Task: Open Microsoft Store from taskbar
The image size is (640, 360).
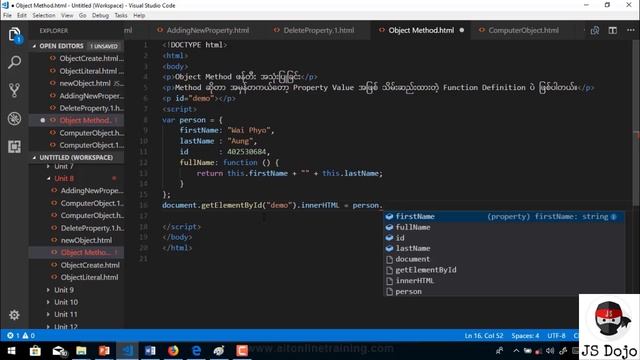Action: (35, 351)
